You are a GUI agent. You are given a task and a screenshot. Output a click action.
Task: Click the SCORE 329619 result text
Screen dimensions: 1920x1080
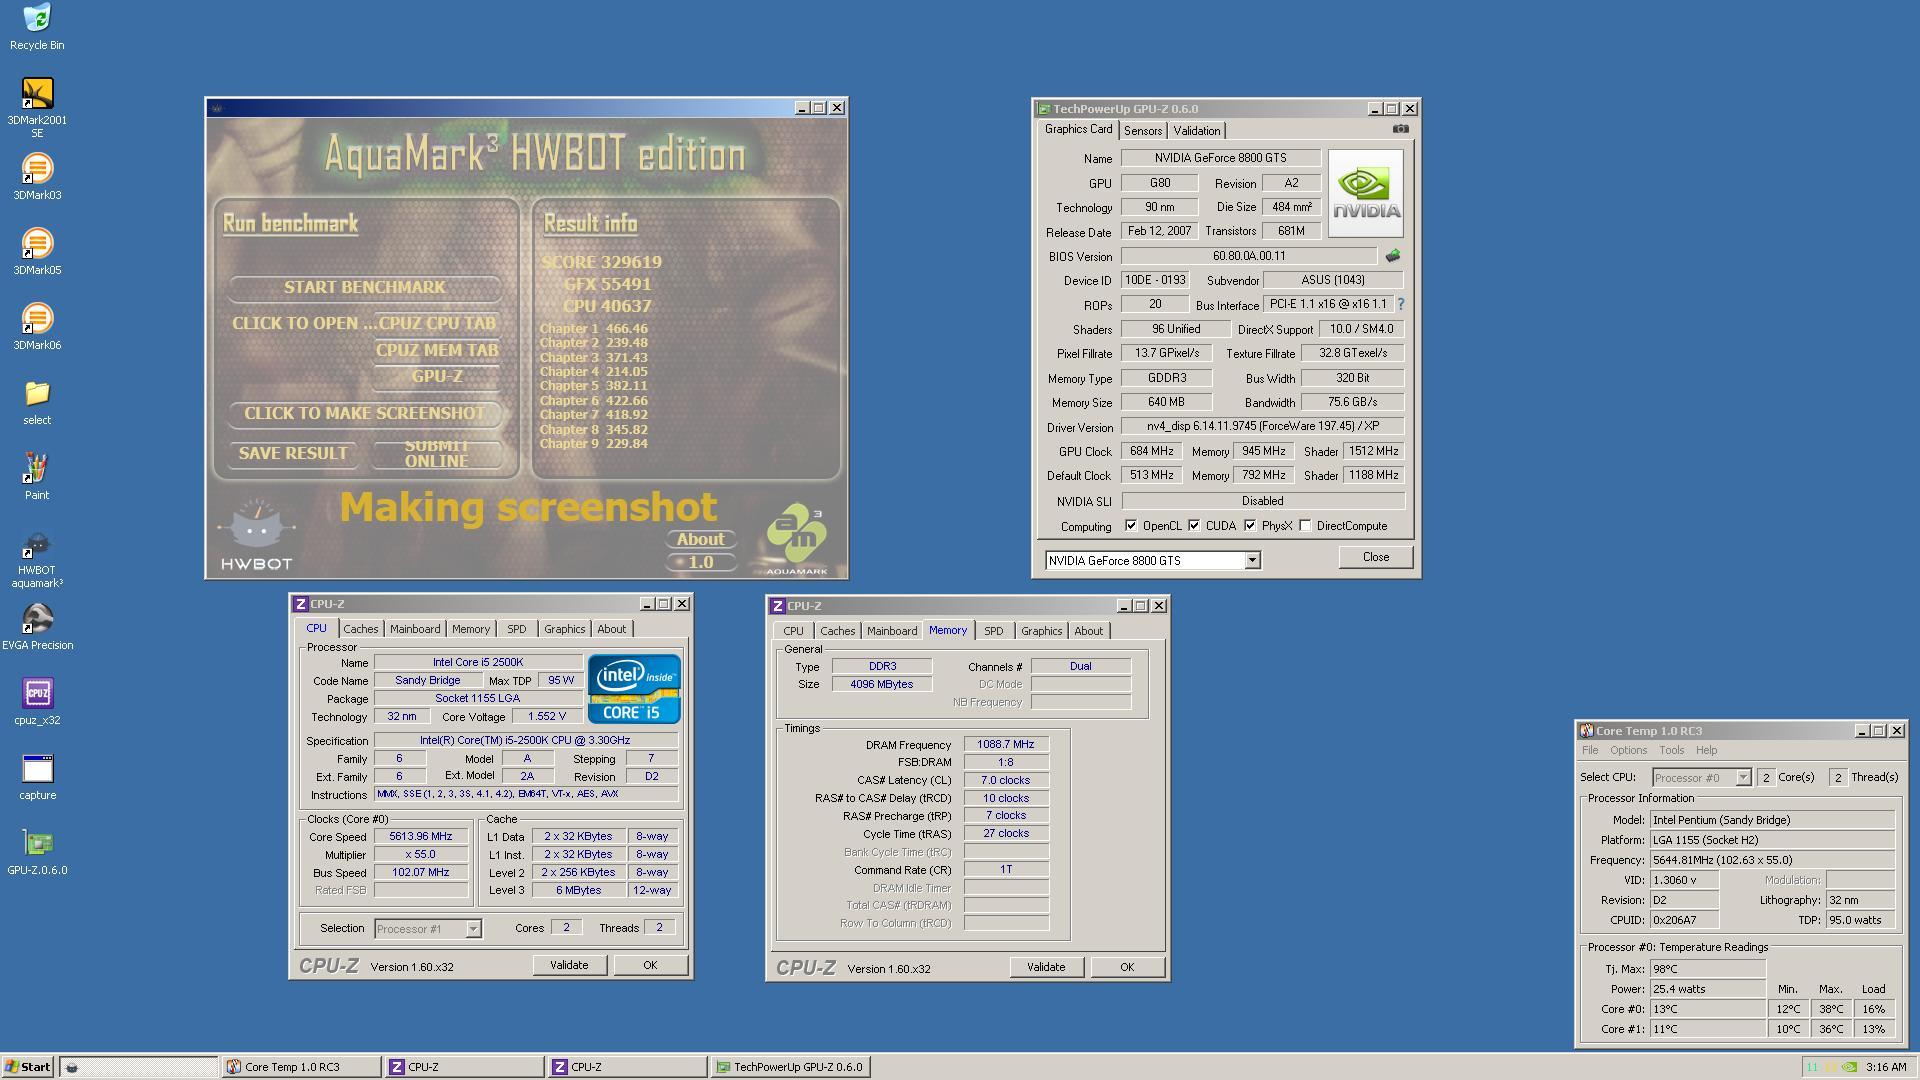click(x=602, y=262)
